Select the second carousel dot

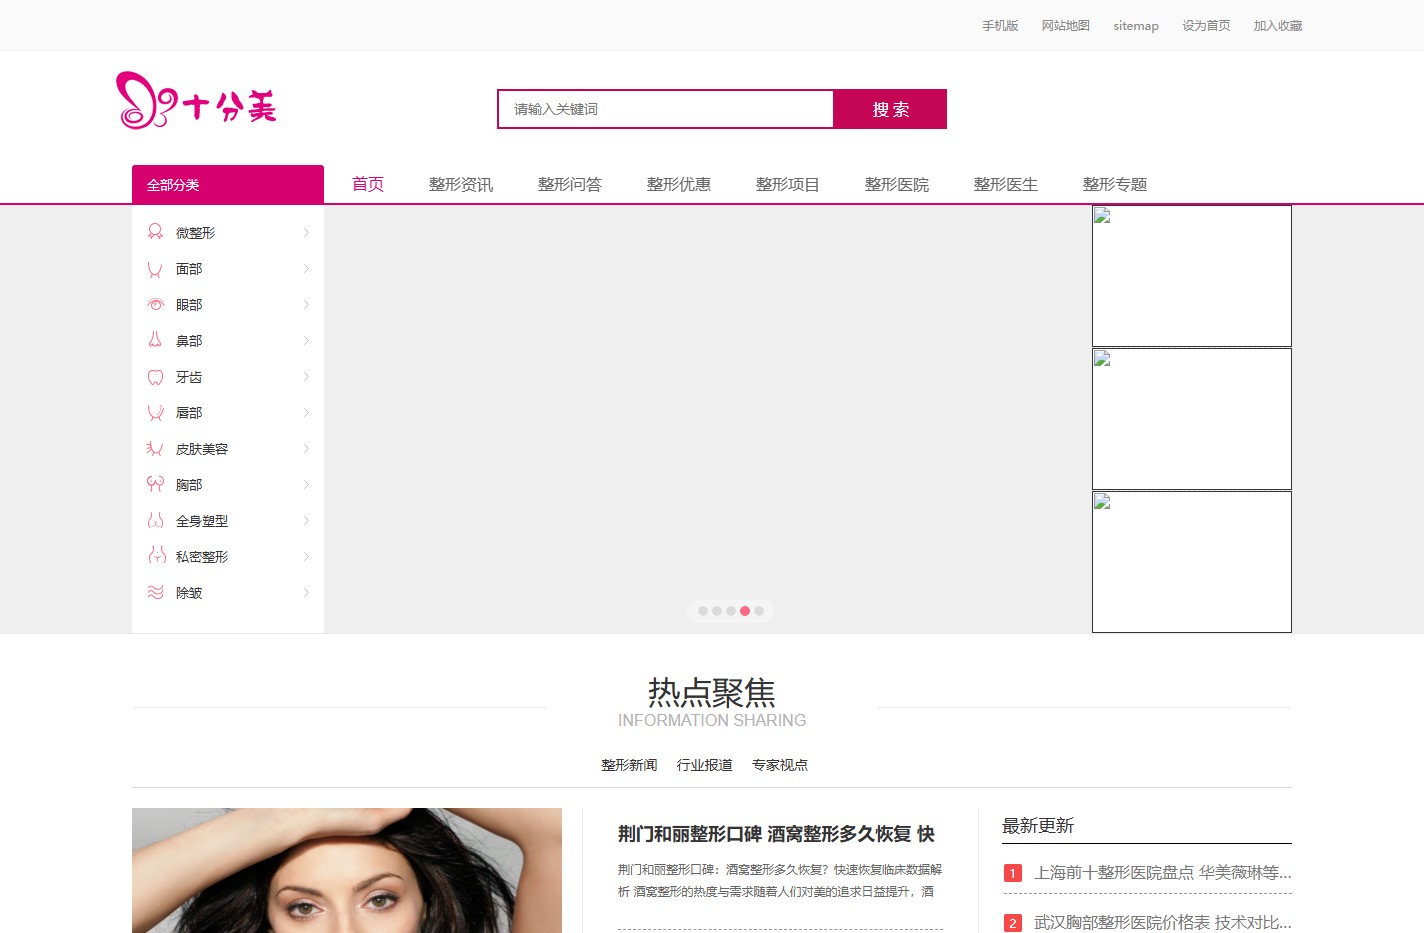coord(717,611)
